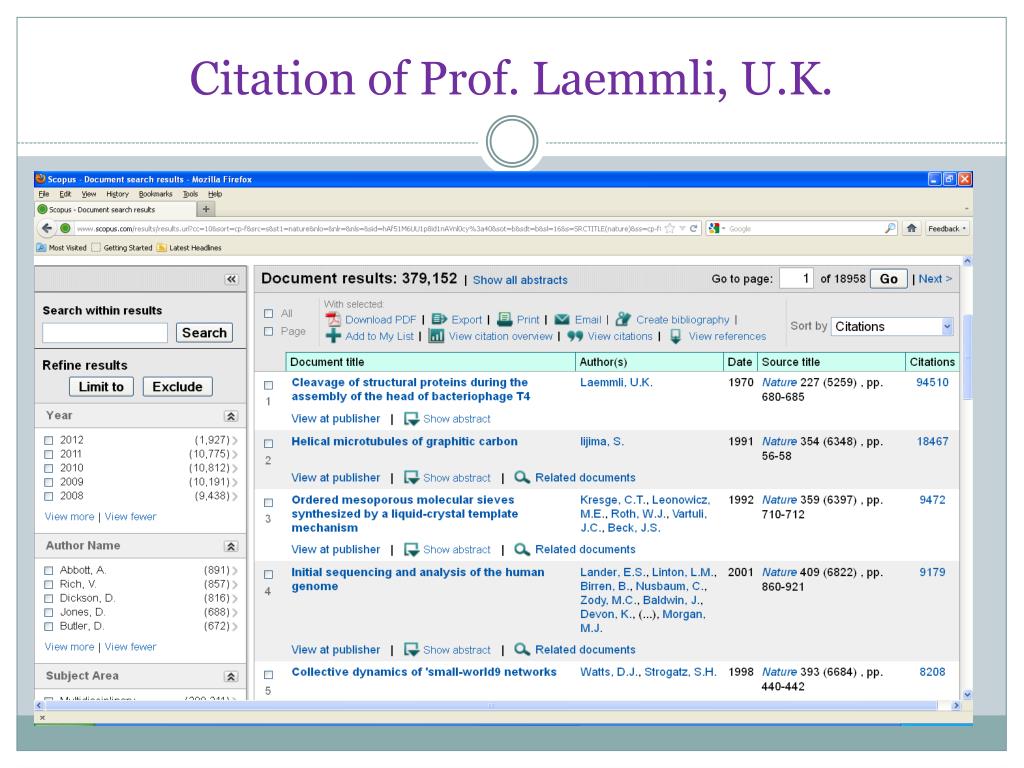The image size is (1024, 768).
Task: Click the reload icon in address bar
Action: click(x=694, y=228)
